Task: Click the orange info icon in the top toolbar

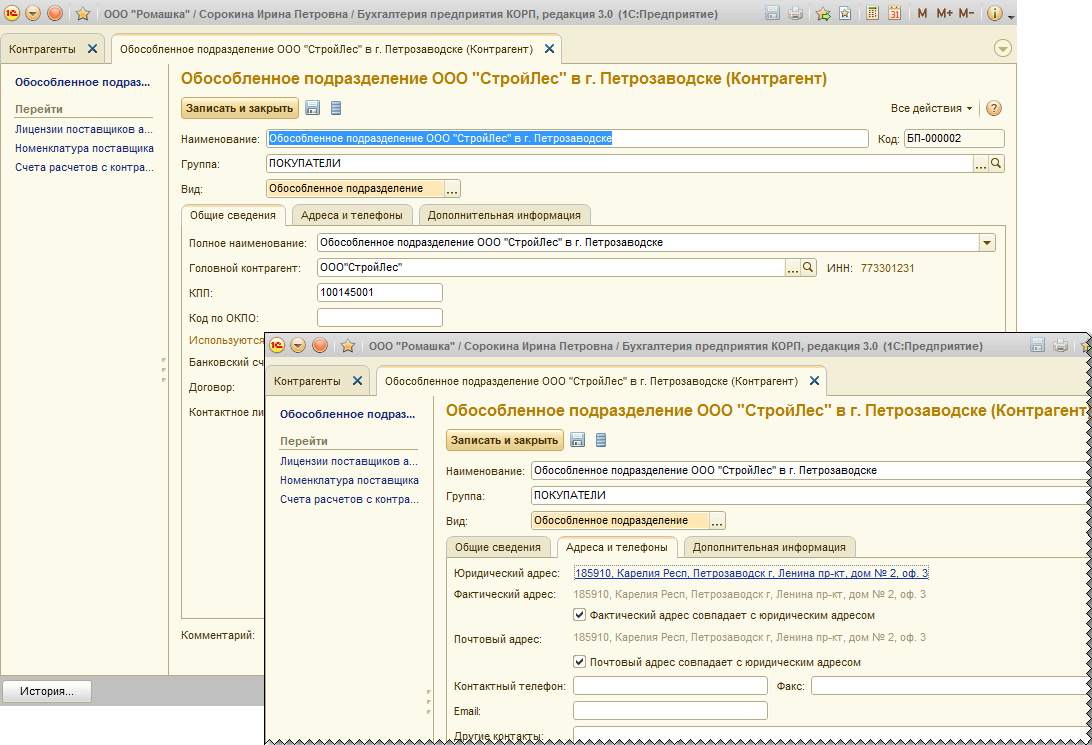Action: [994, 14]
